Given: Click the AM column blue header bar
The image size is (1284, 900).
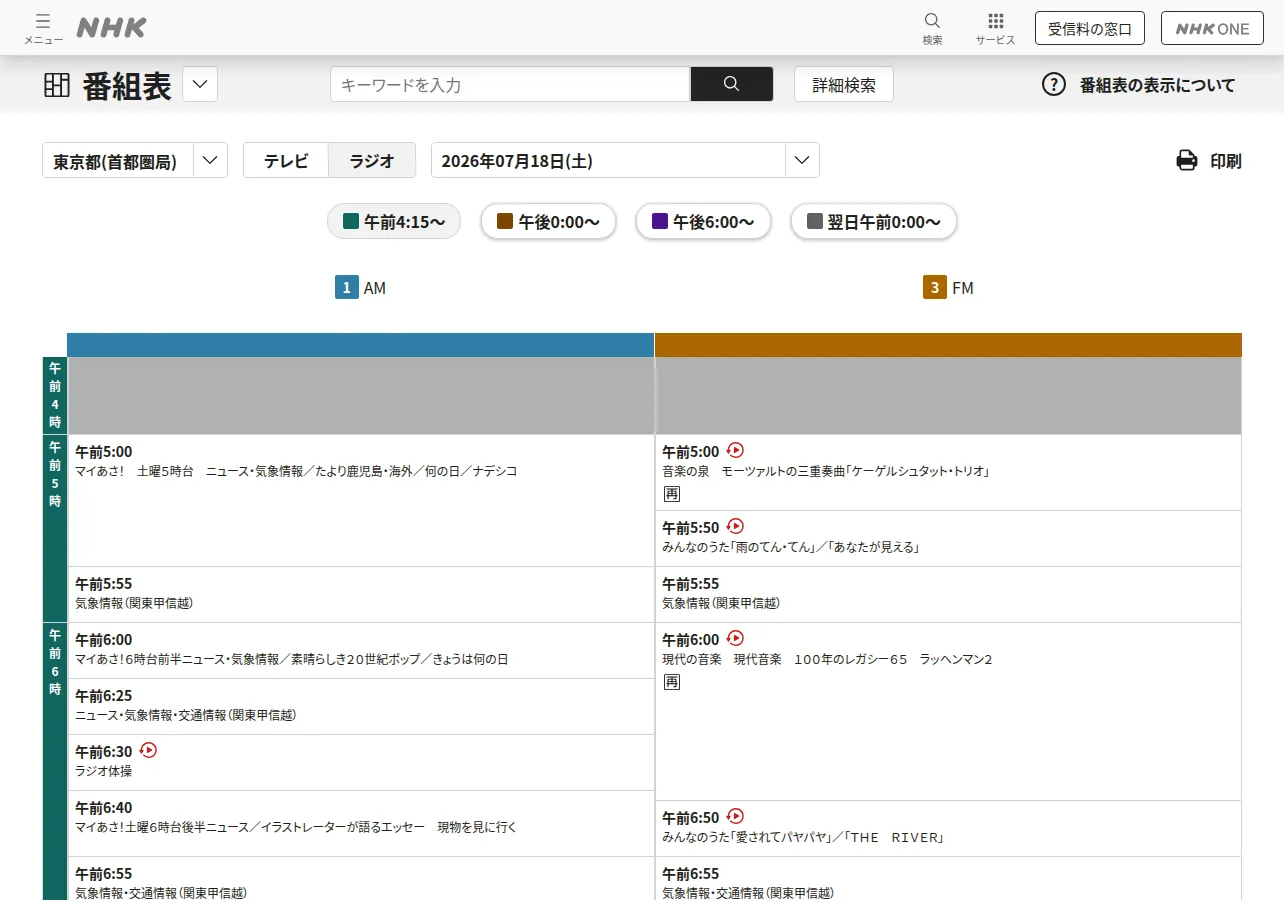Looking at the screenshot, I should point(360,345).
